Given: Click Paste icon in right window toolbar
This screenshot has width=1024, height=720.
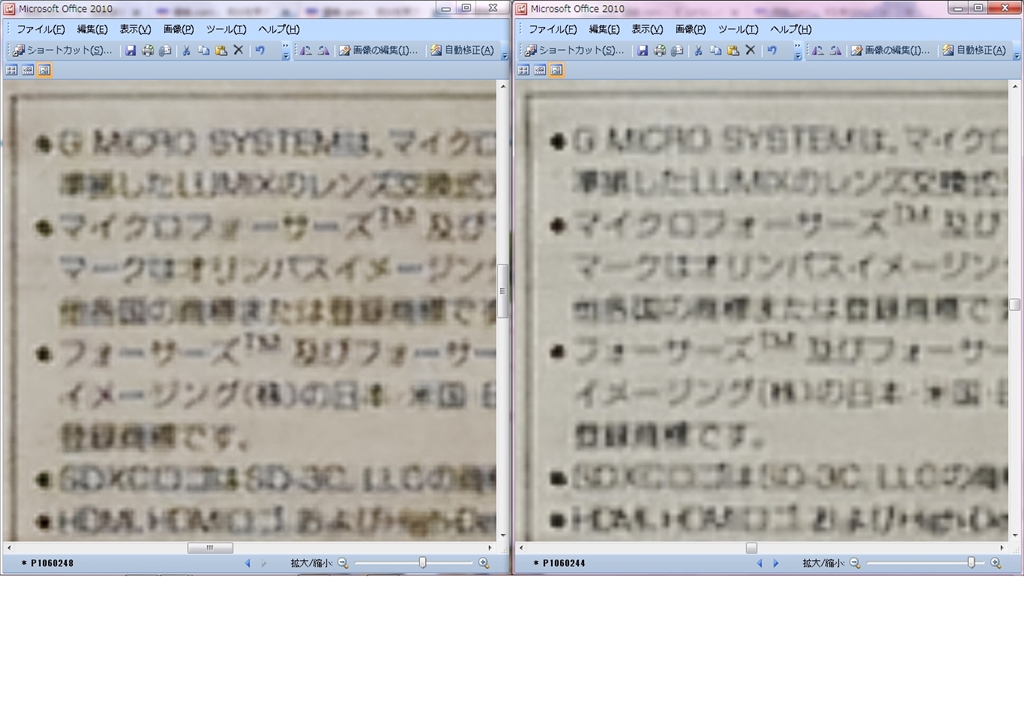Looking at the screenshot, I should click(x=733, y=50).
